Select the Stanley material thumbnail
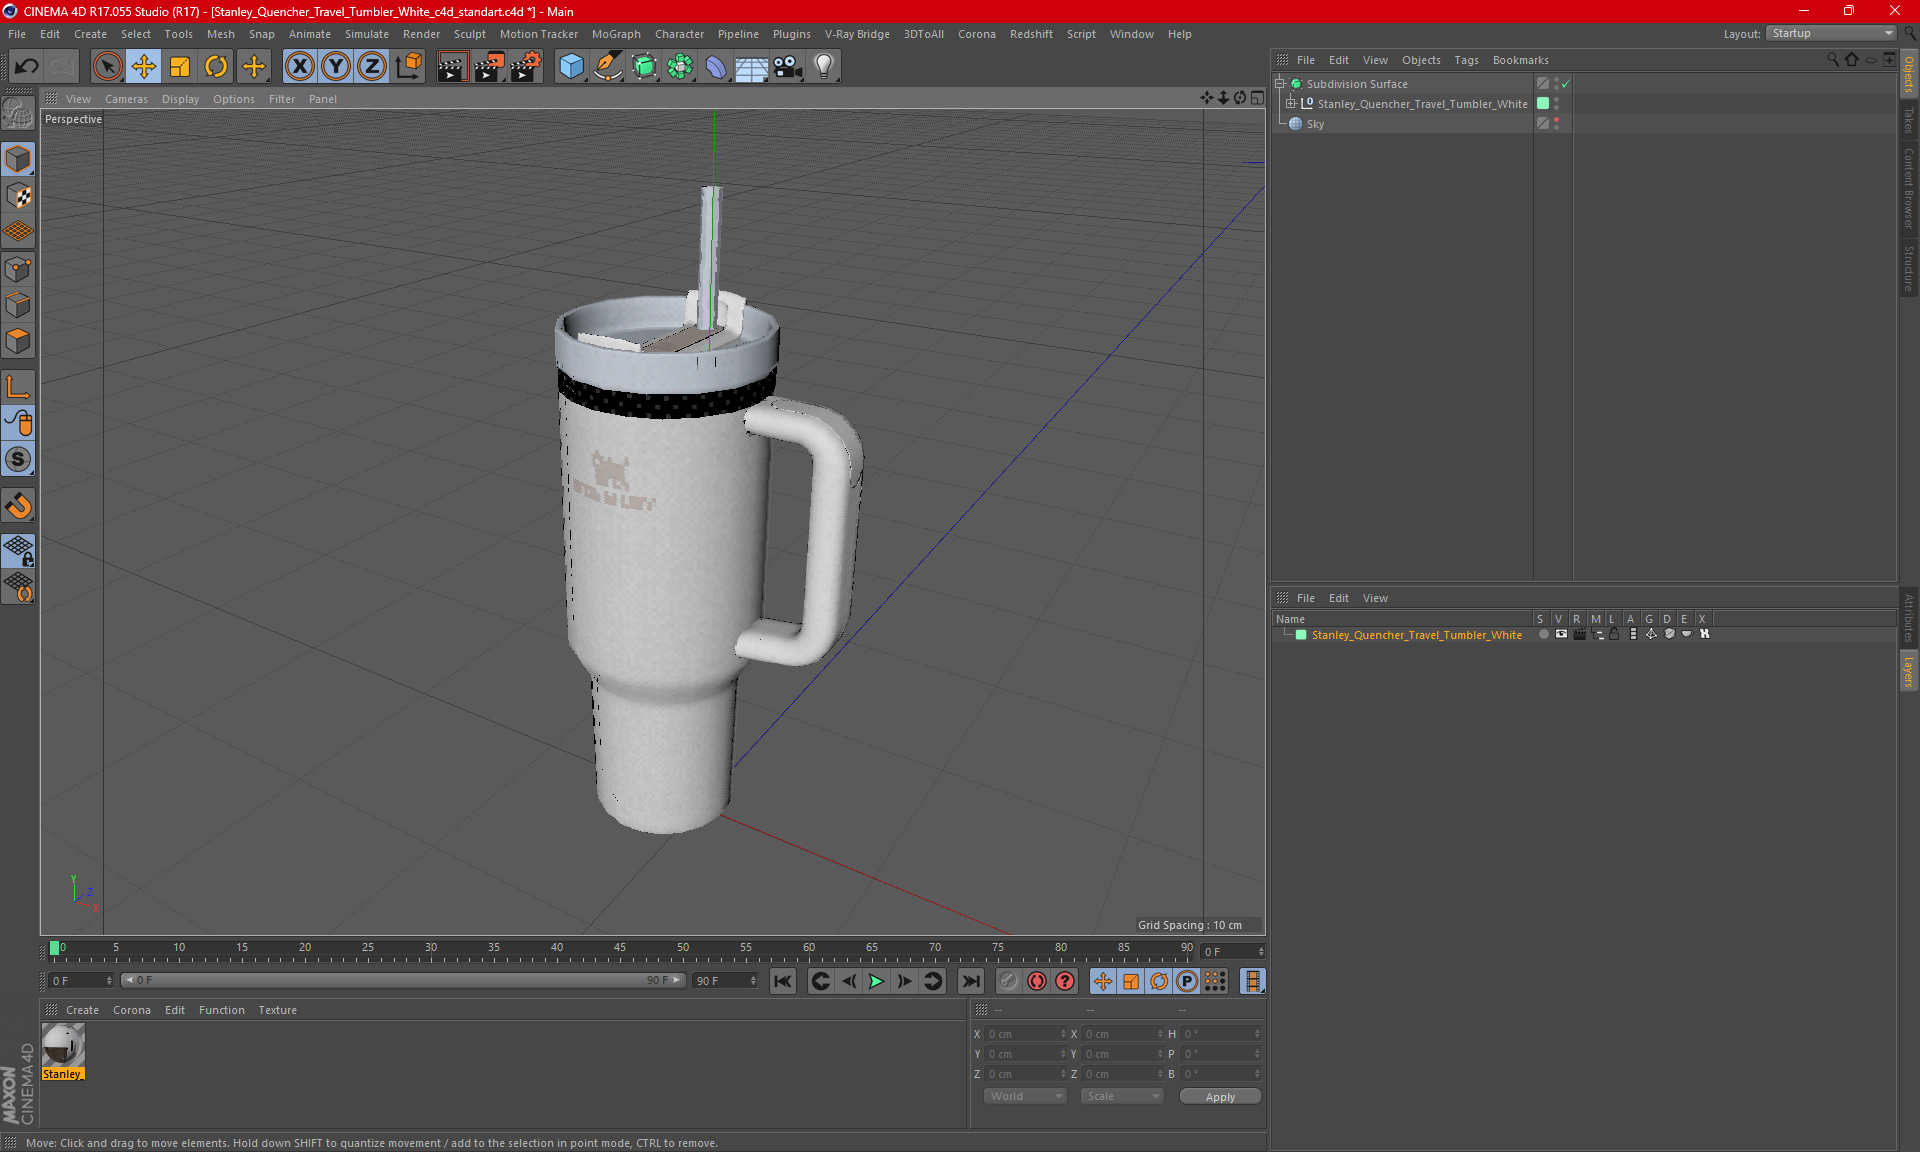This screenshot has width=1920, height=1152. (63, 1046)
